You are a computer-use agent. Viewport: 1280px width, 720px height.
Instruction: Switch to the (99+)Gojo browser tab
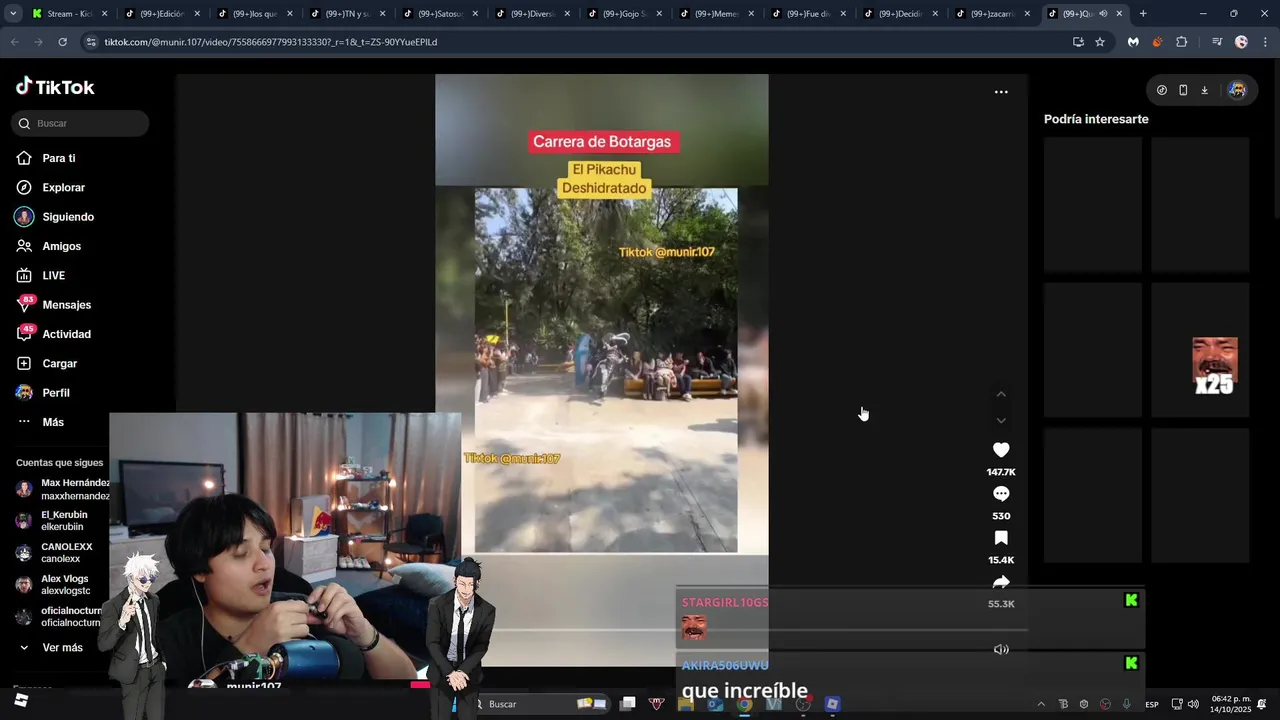coord(624,14)
